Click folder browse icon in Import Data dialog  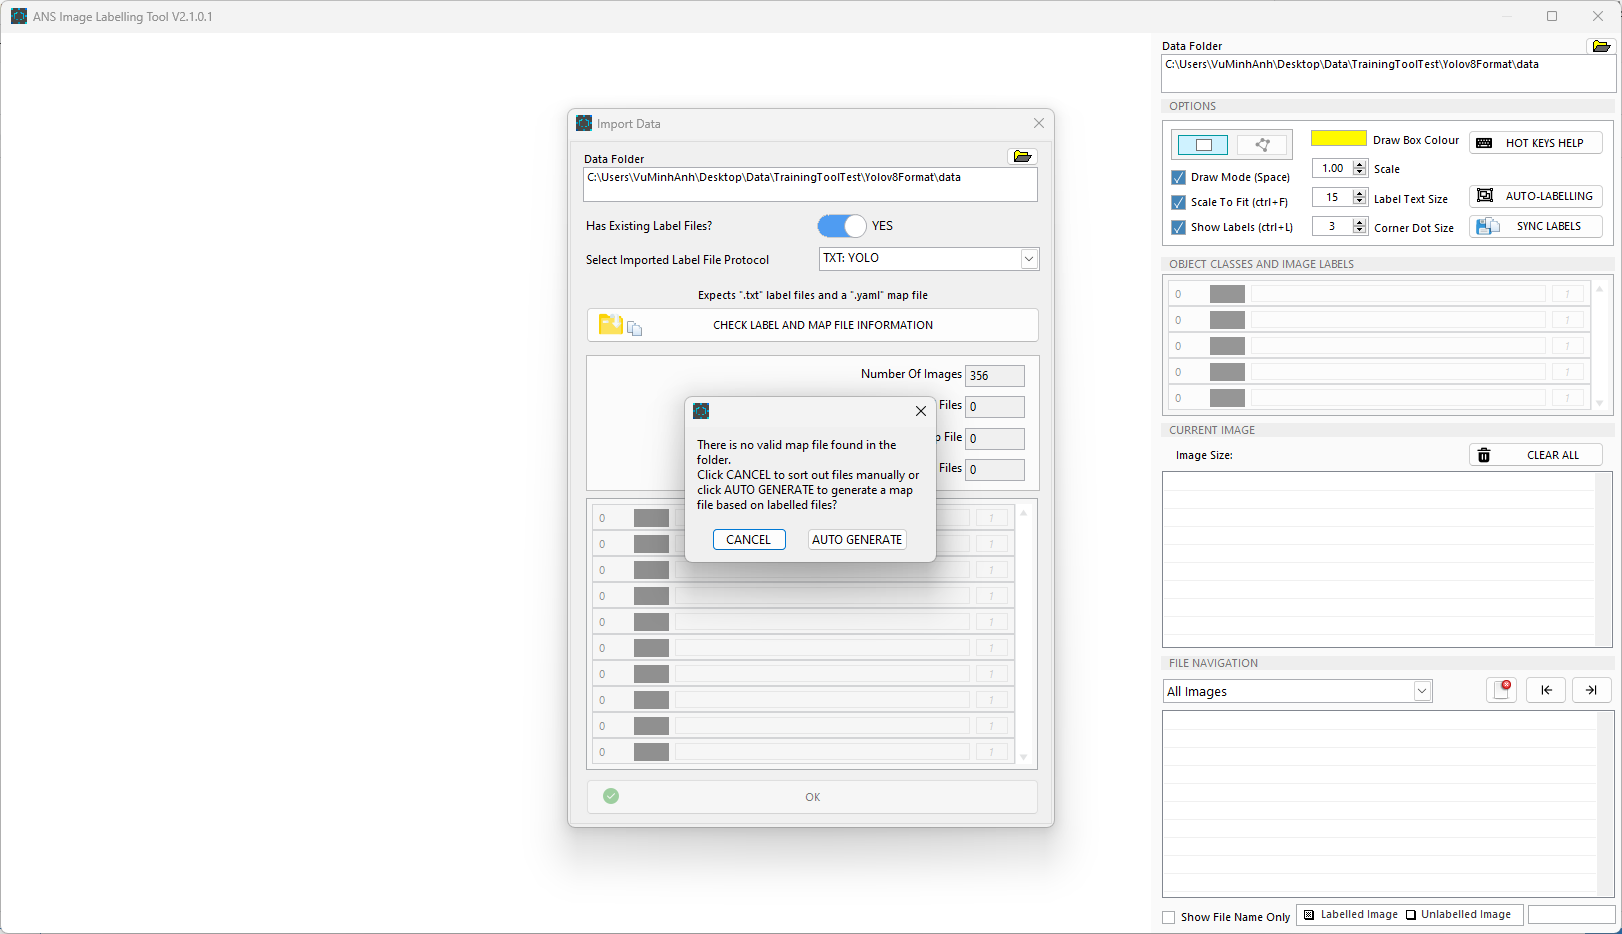pos(1022,157)
